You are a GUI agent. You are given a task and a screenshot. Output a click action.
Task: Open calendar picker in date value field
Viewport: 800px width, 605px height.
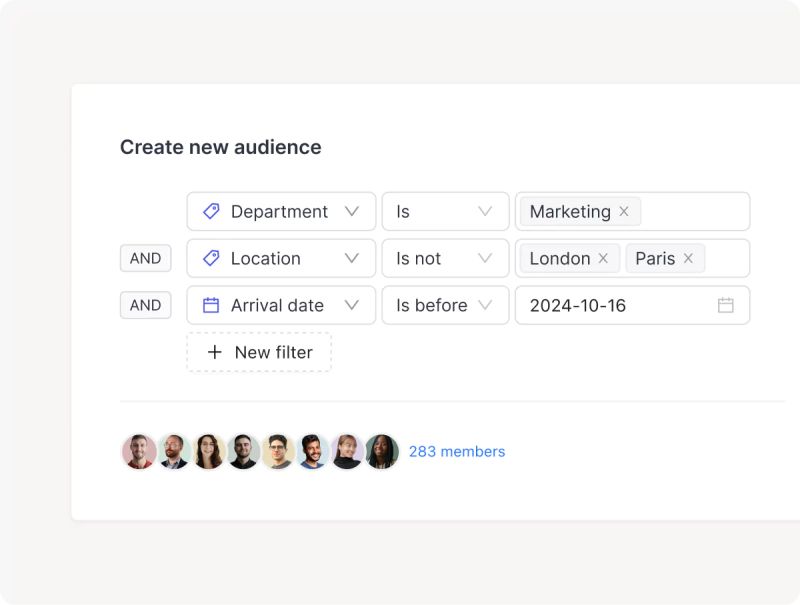(x=726, y=305)
